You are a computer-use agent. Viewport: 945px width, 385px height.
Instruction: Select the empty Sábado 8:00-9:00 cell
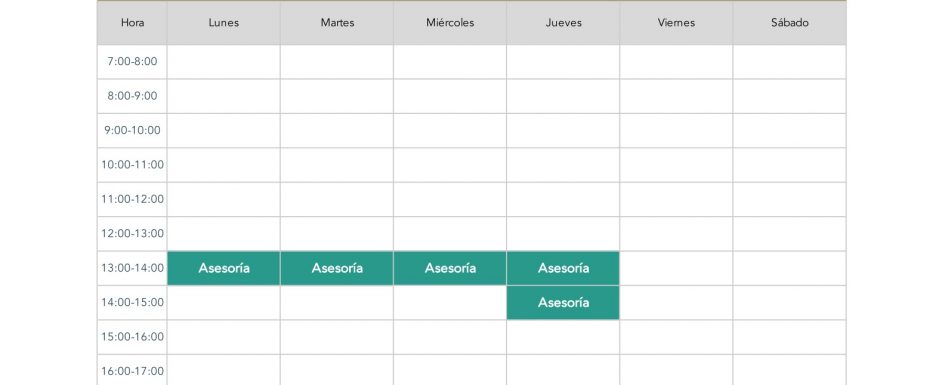[790, 96]
